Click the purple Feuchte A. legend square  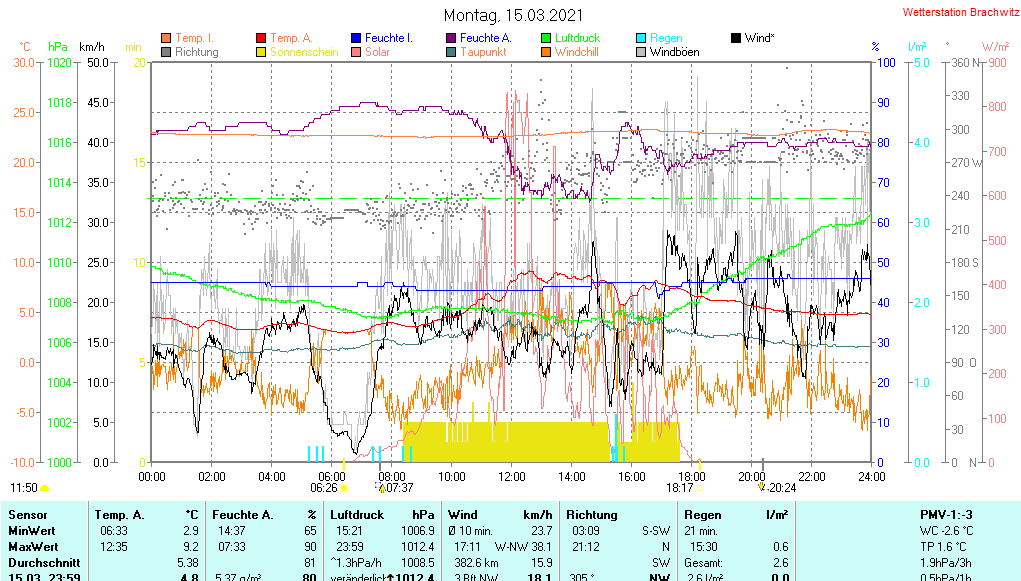pos(451,38)
